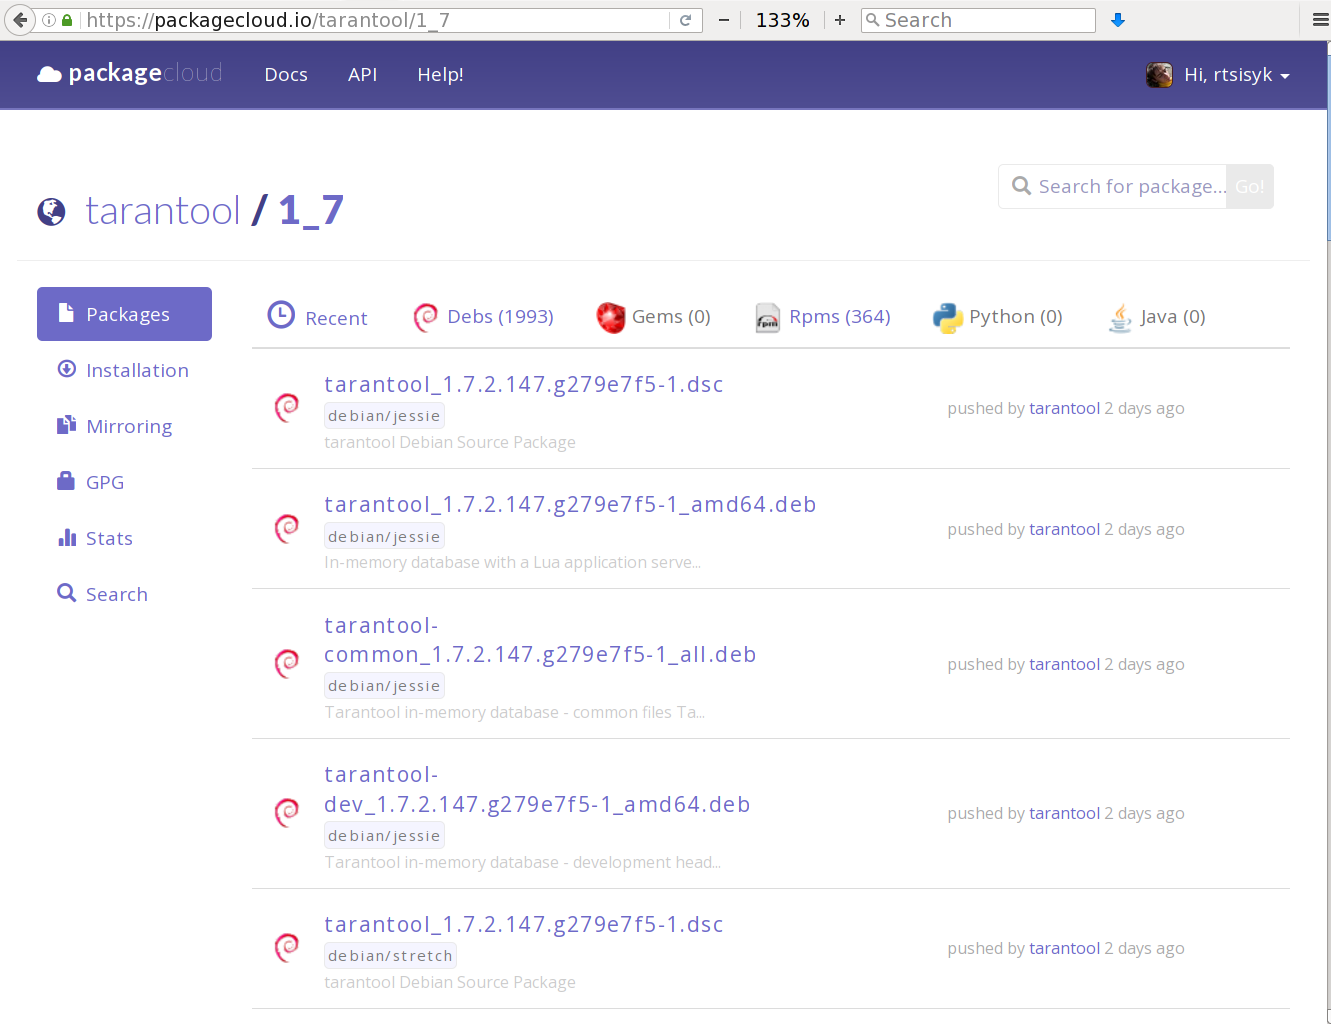The image size is (1331, 1024).
Task: Reload the page with the refresh icon
Action: [x=685, y=20]
